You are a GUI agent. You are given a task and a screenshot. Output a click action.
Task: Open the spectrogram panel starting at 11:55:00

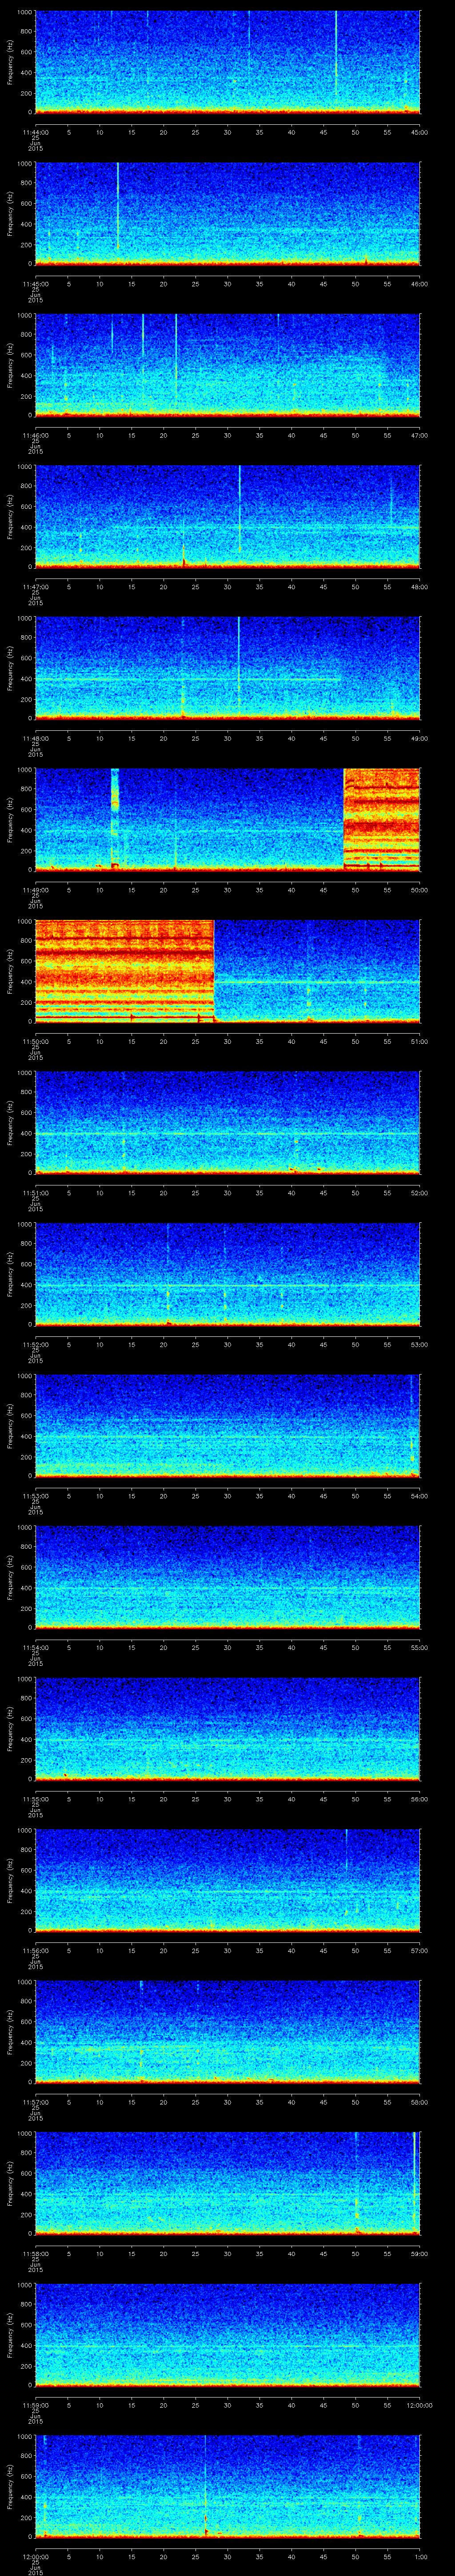point(227,1728)
